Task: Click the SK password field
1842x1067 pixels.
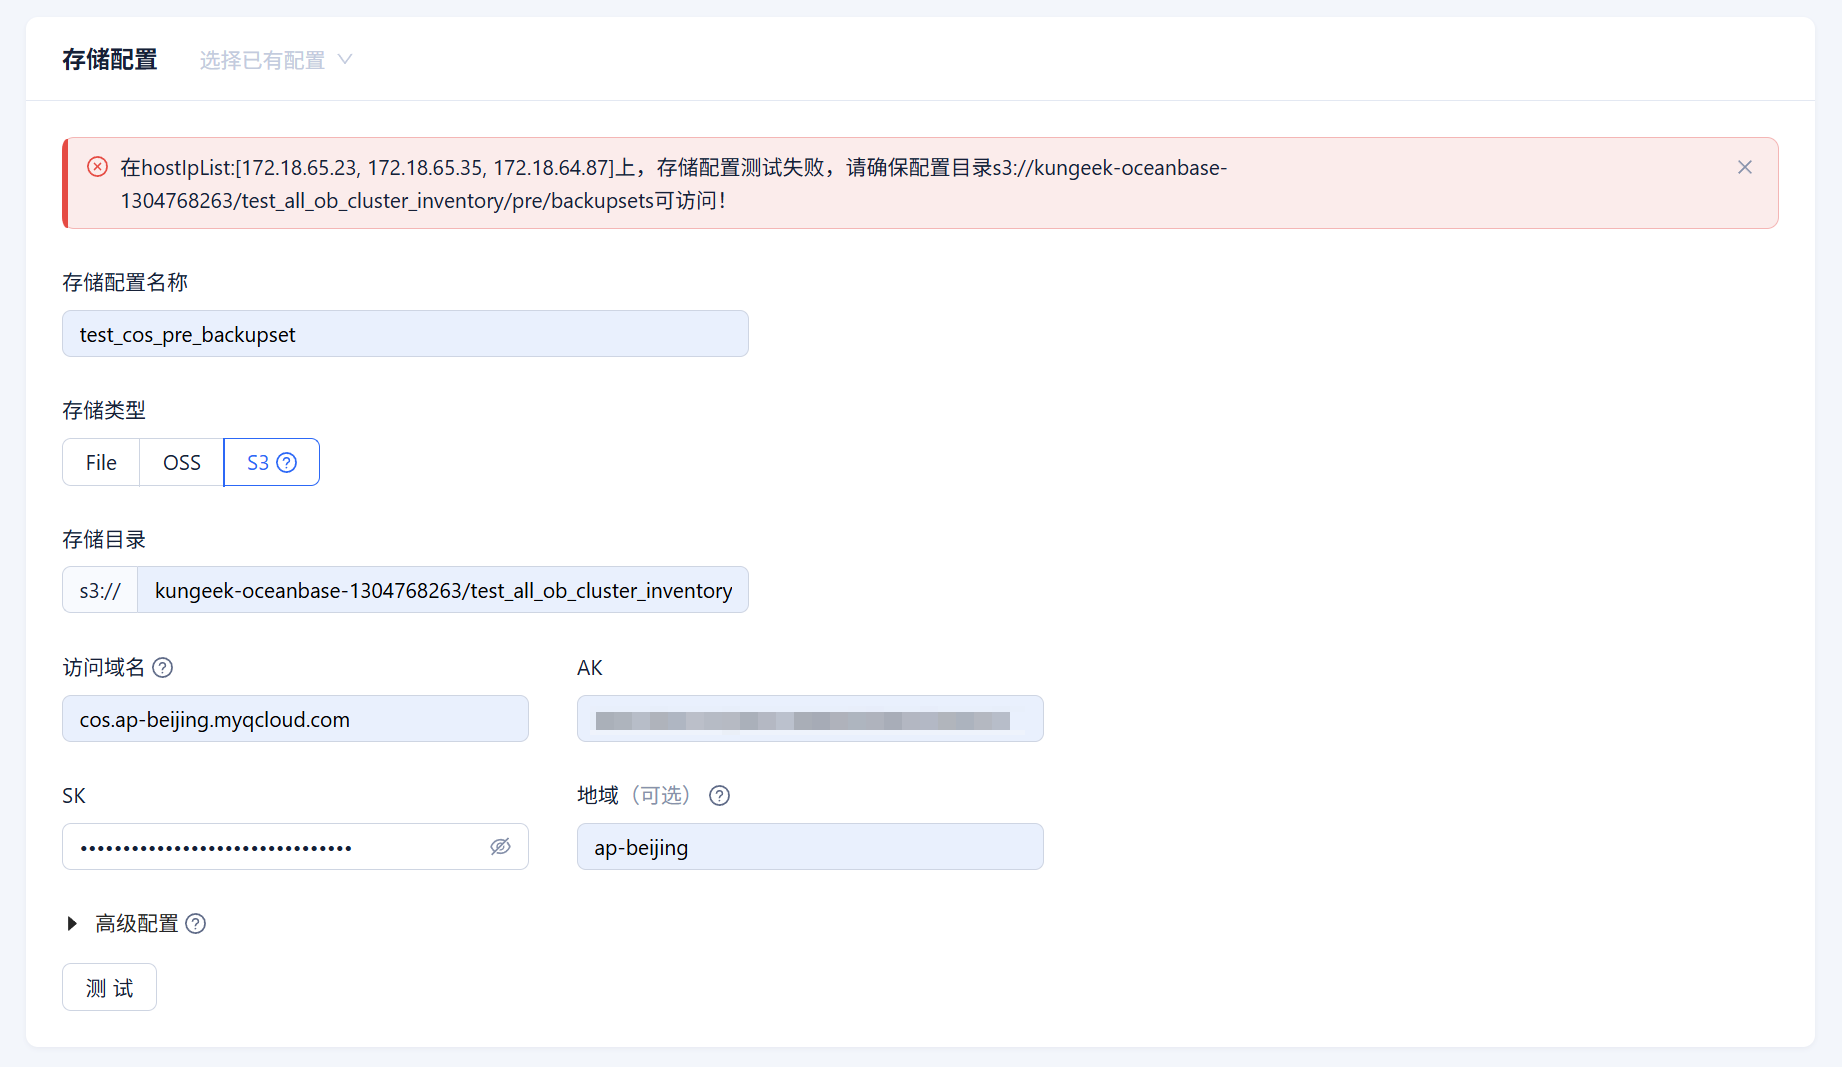Action: [x=275, y=847]
